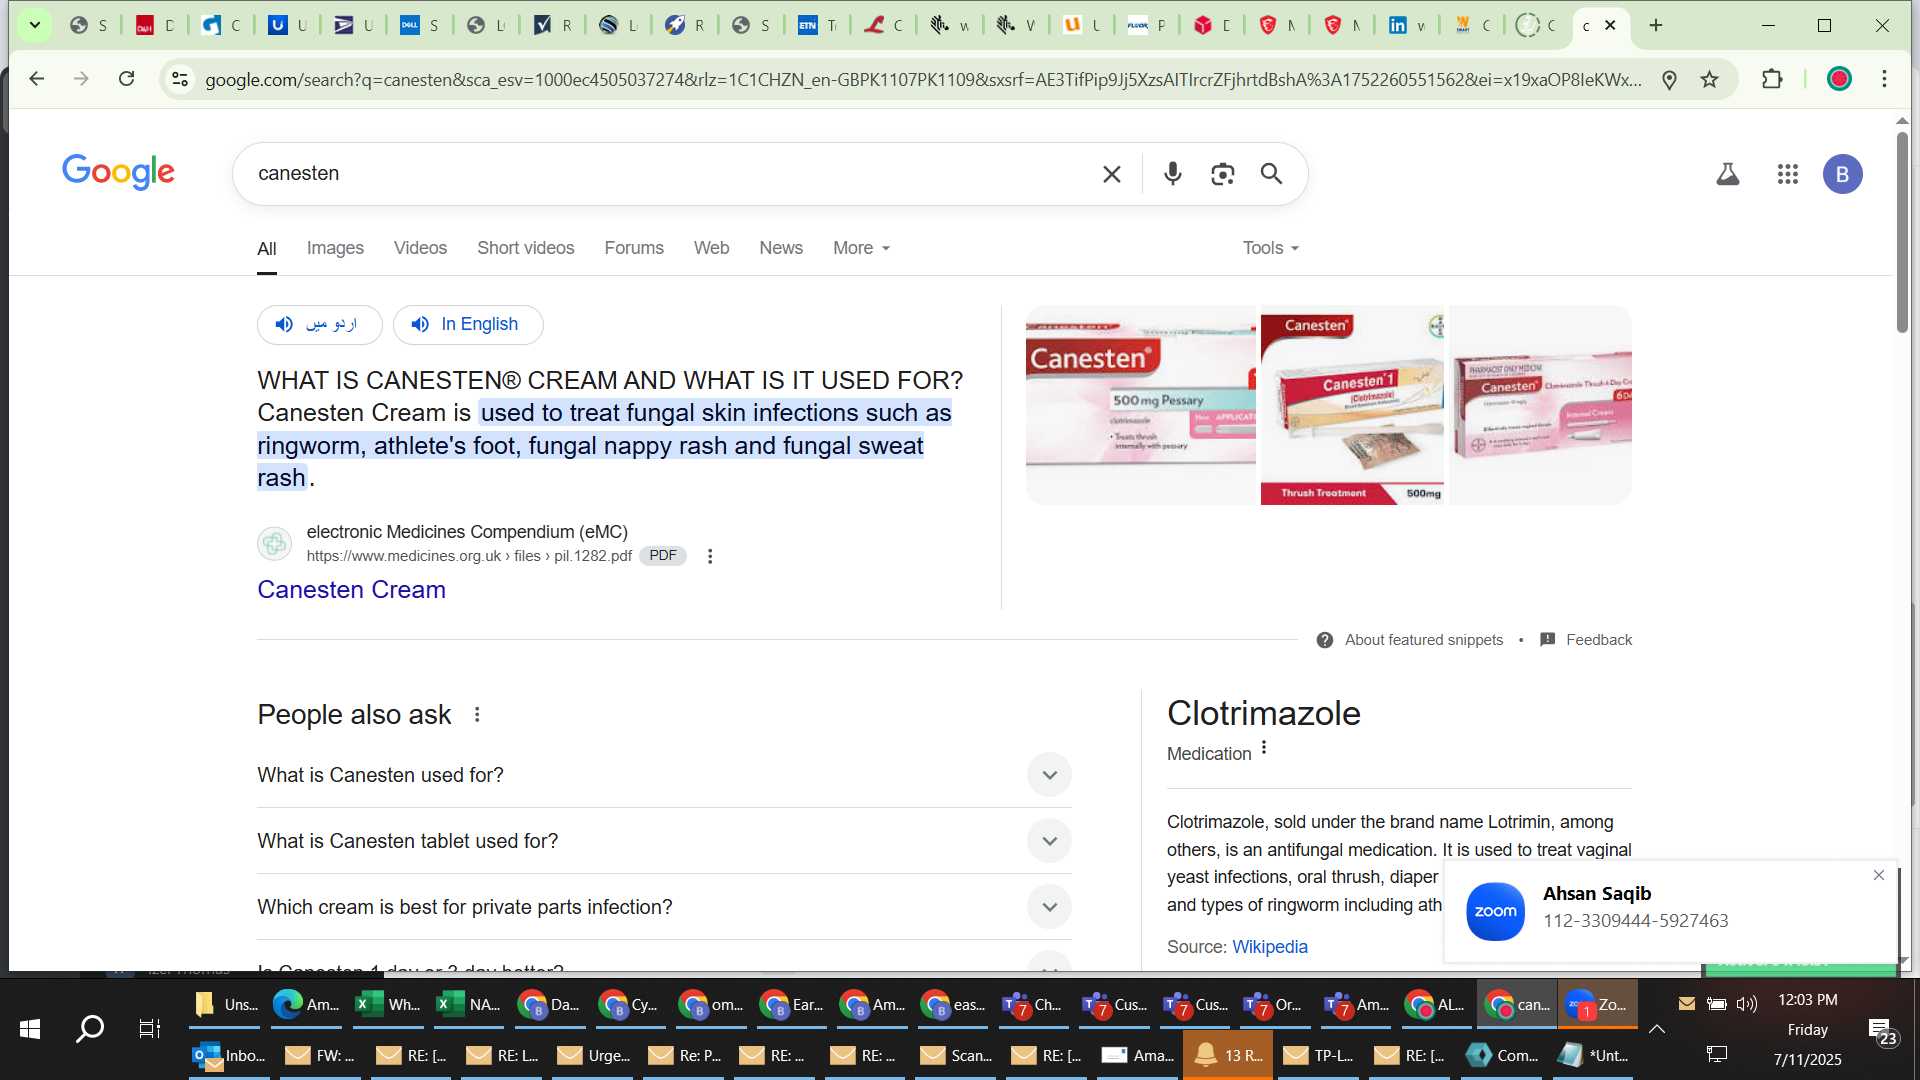Screen dimensions: 1920x1080
Task: Switch to Videos results tab
Action: tap(420, 248)
